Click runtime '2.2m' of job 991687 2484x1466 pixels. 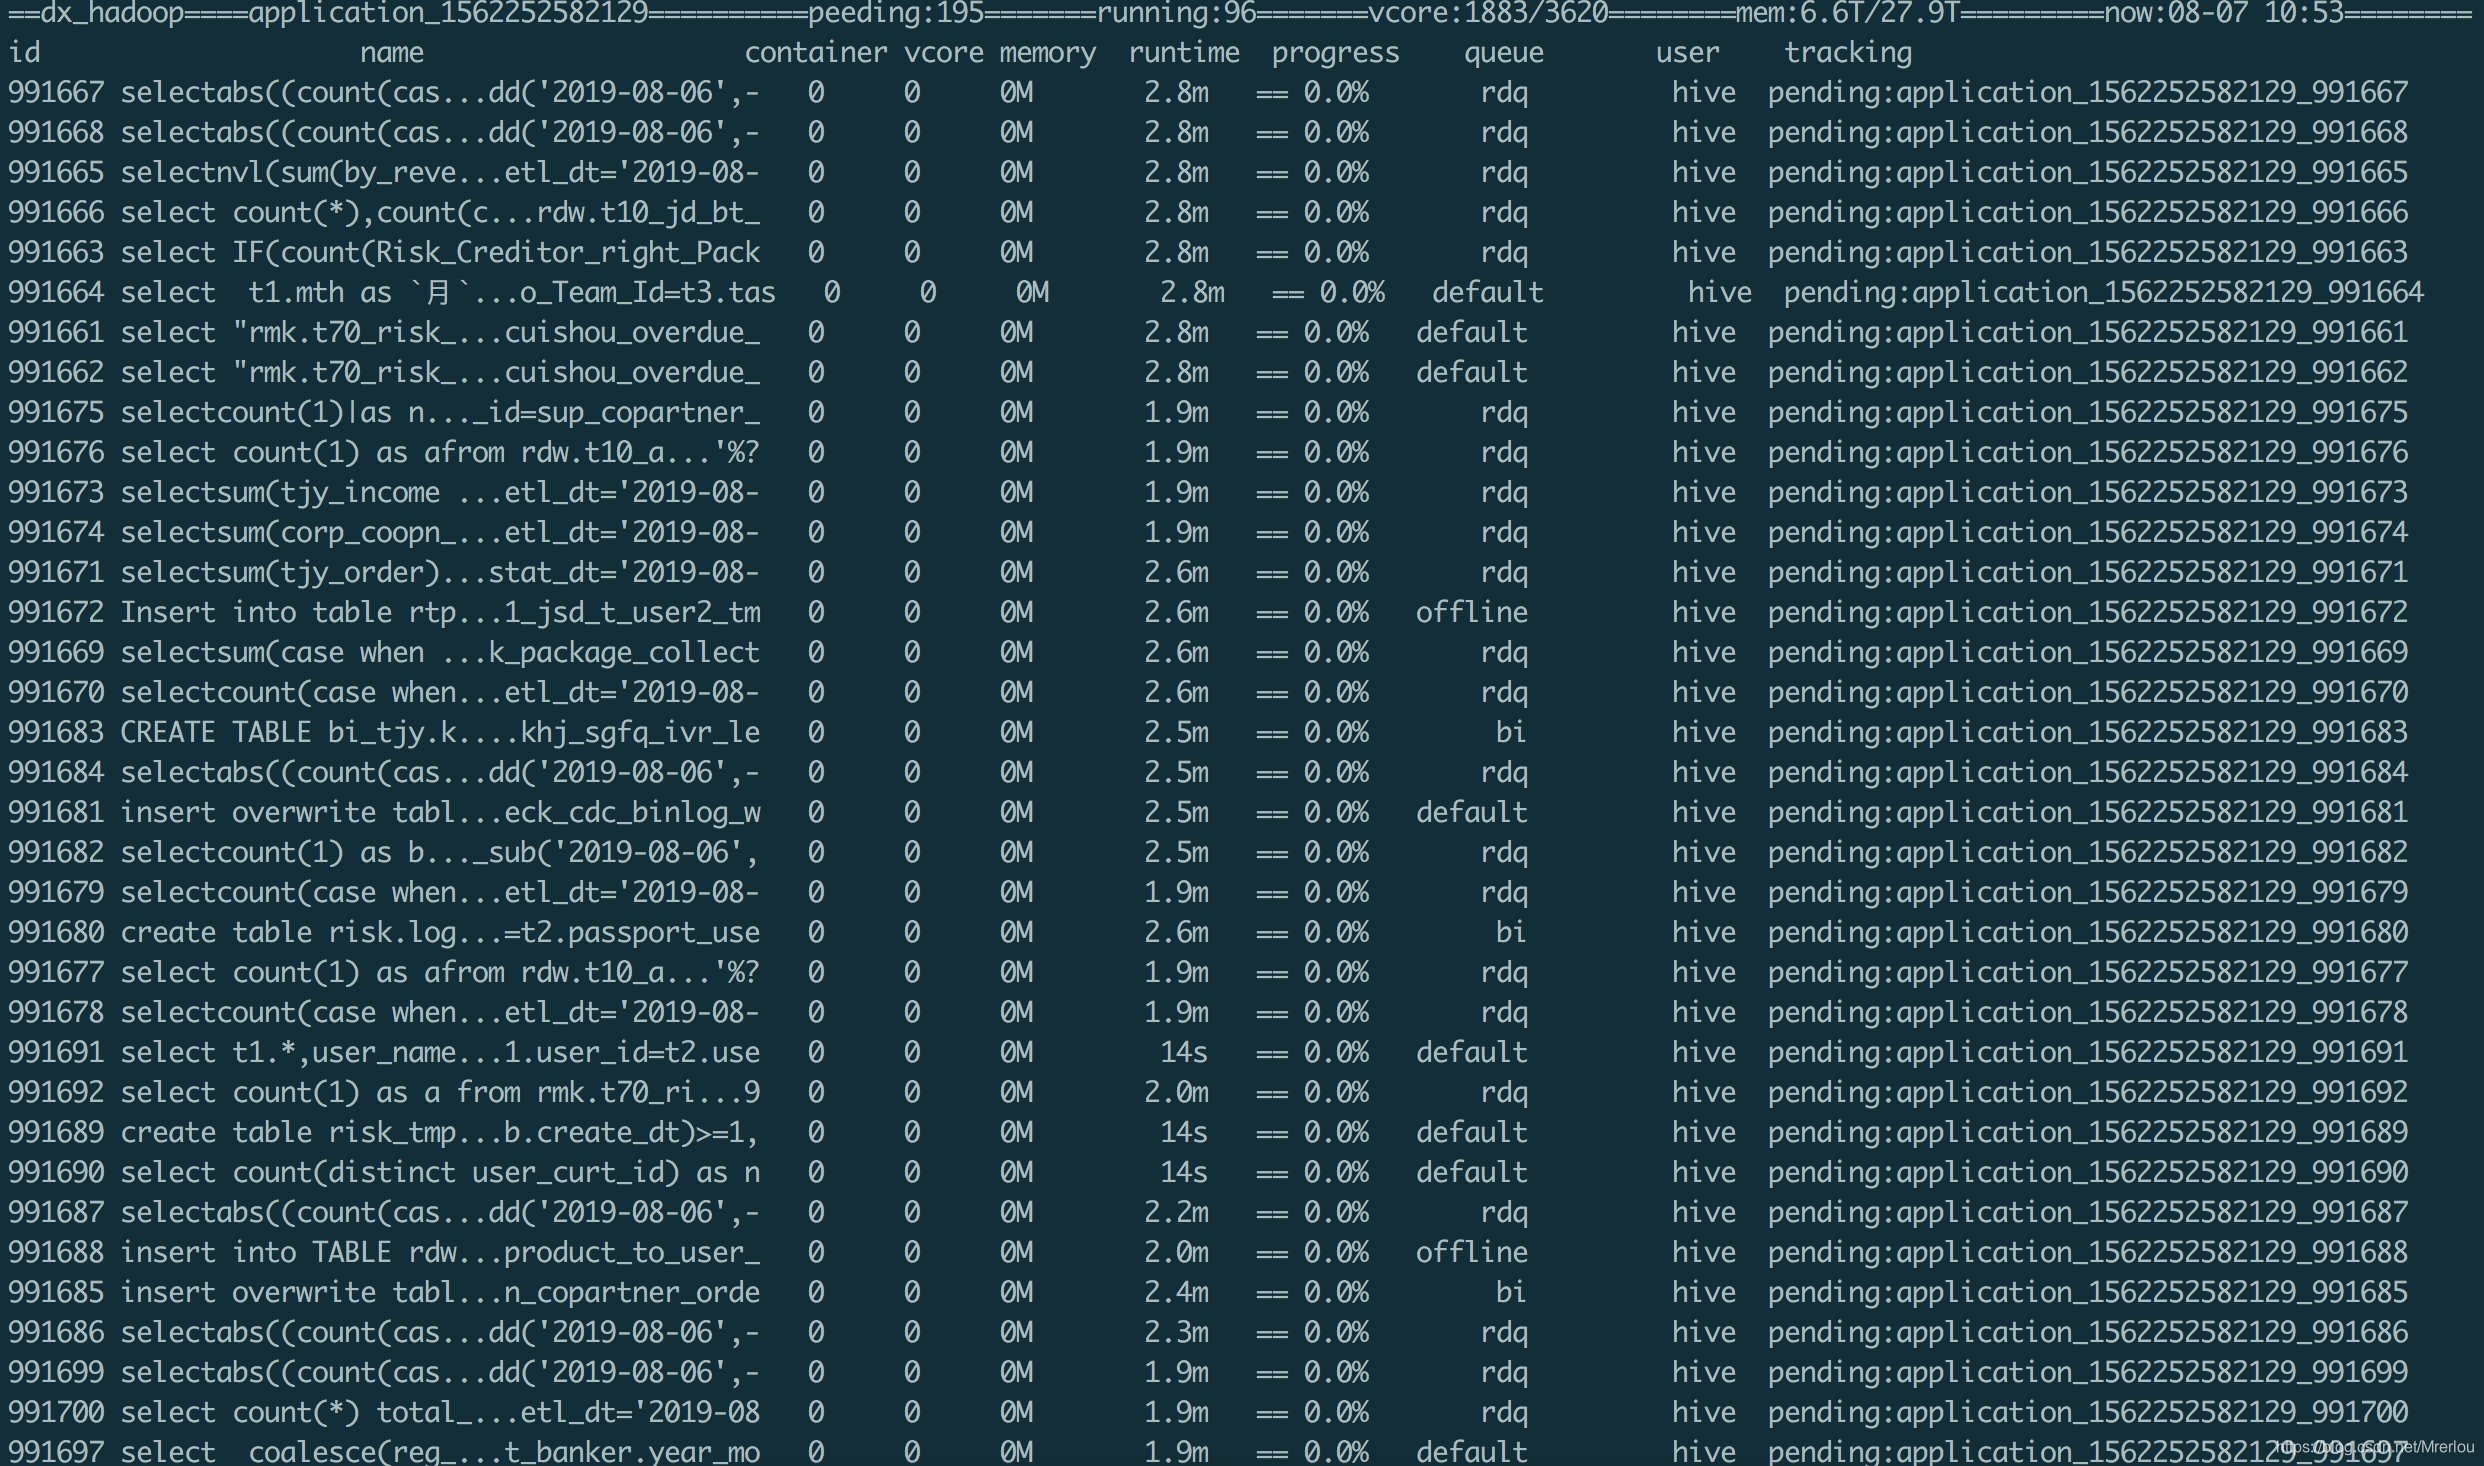click(1176, 1212)
